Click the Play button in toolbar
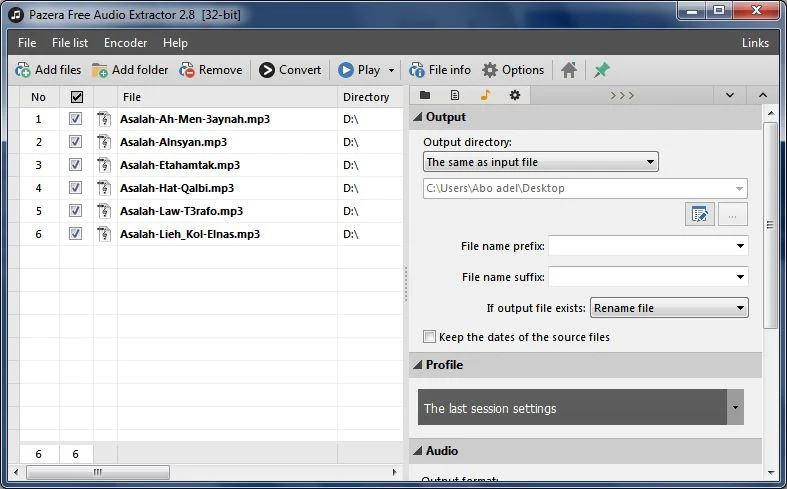 click(x=359, y=70)
